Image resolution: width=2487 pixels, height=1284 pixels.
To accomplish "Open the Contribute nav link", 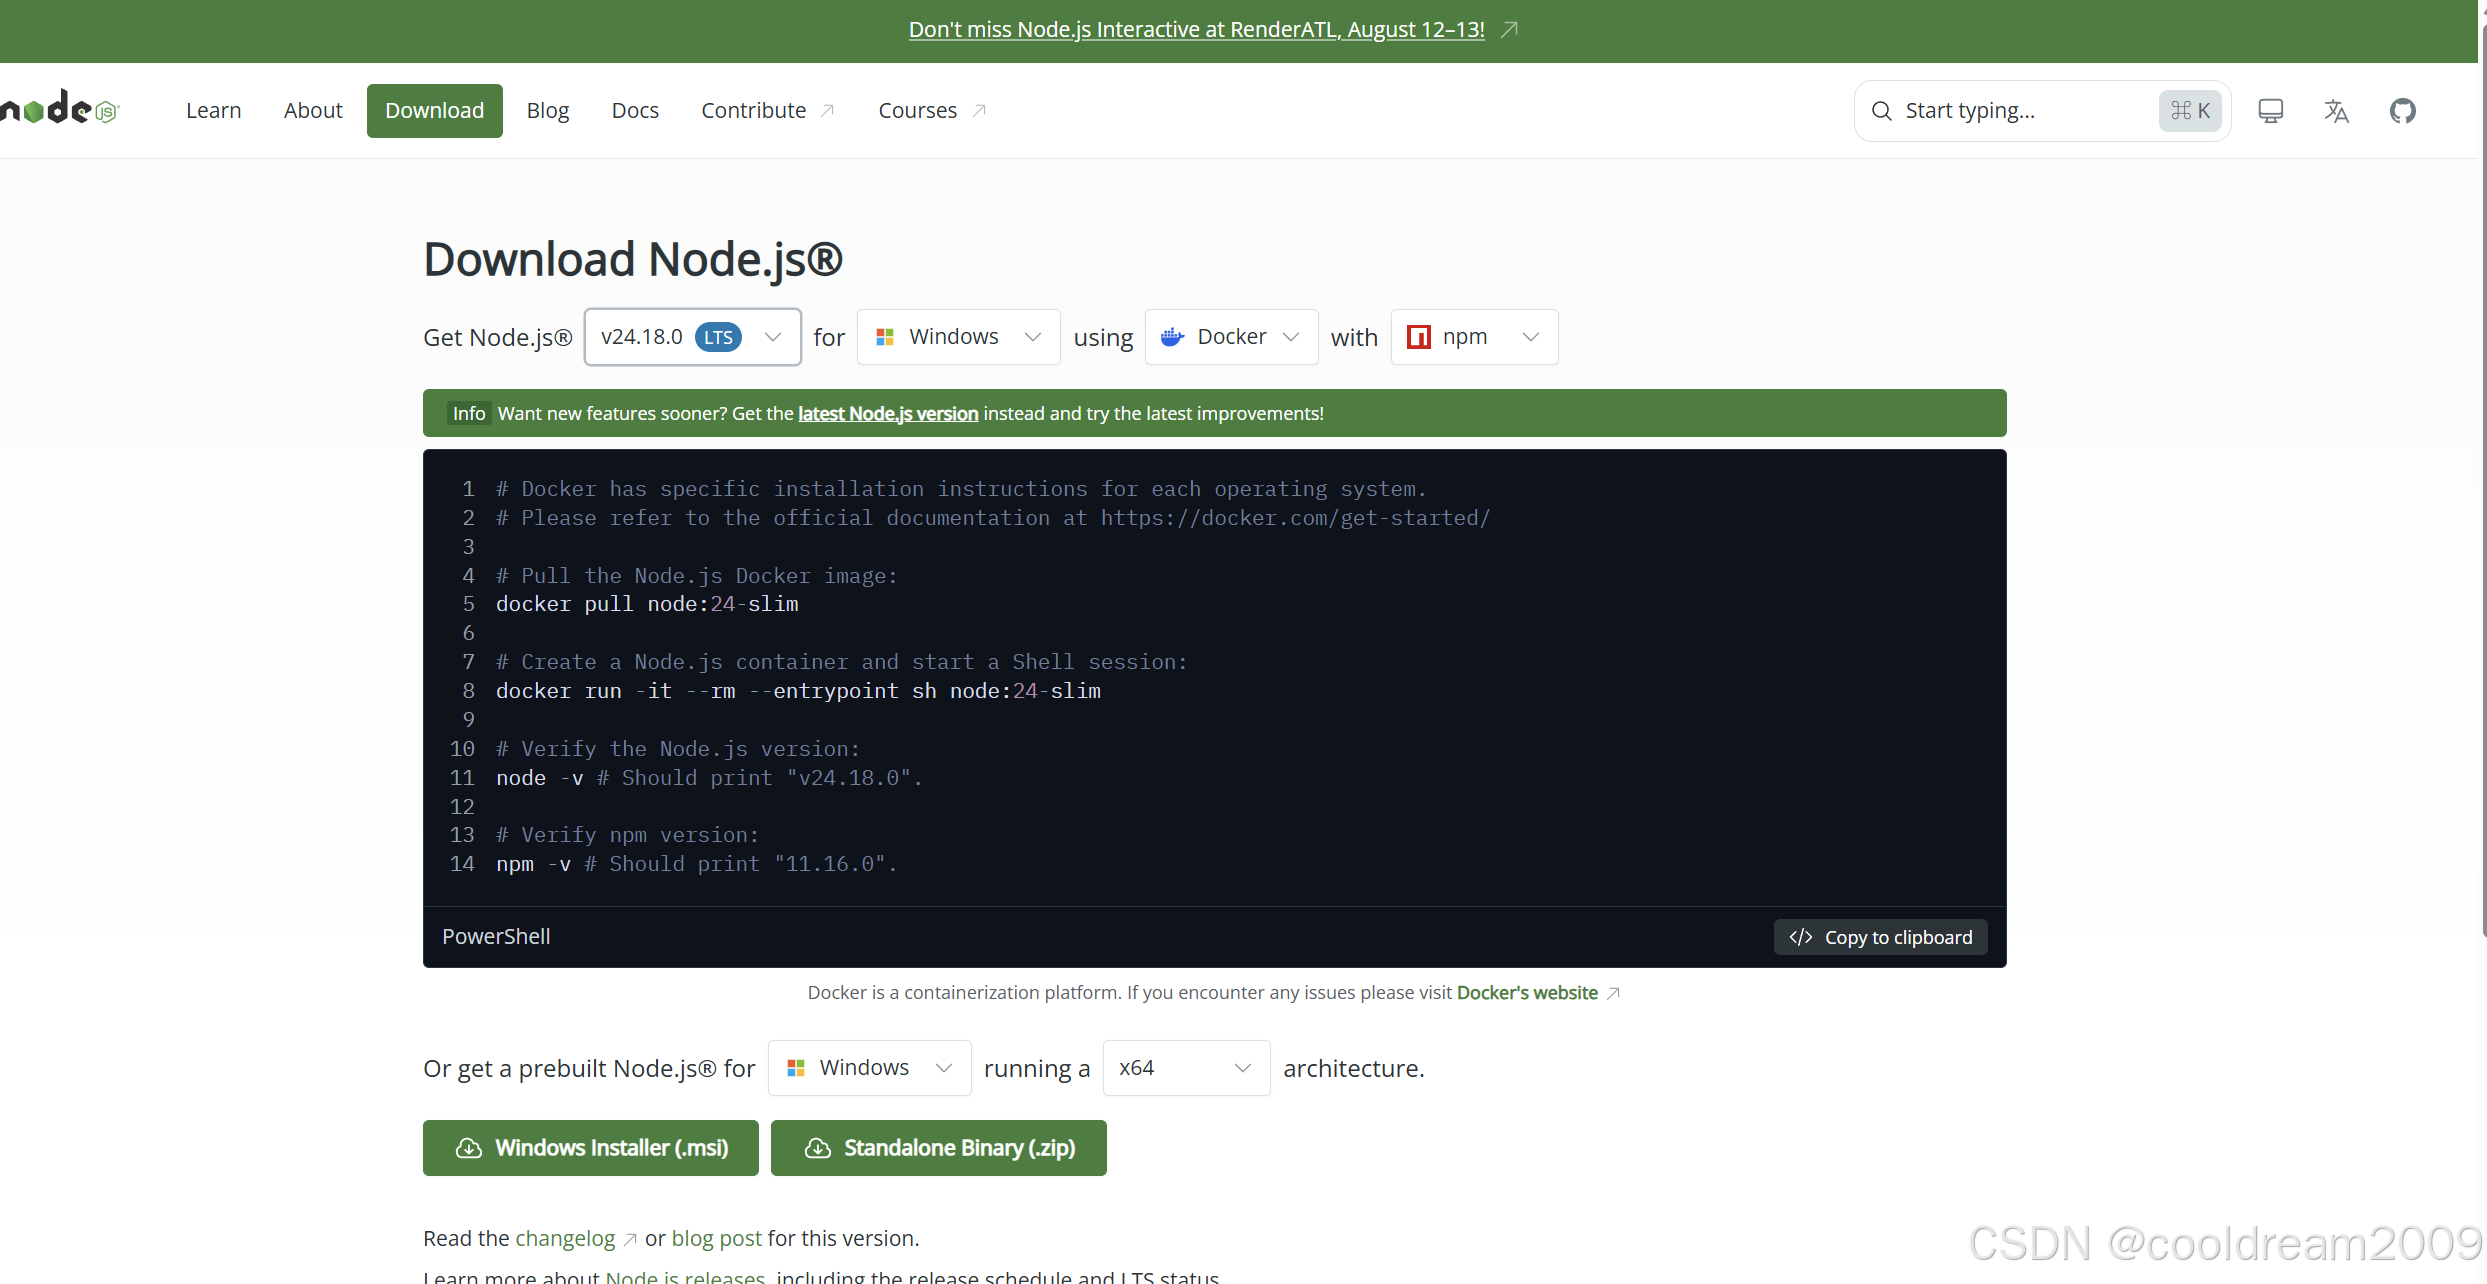I will point(768,110).
